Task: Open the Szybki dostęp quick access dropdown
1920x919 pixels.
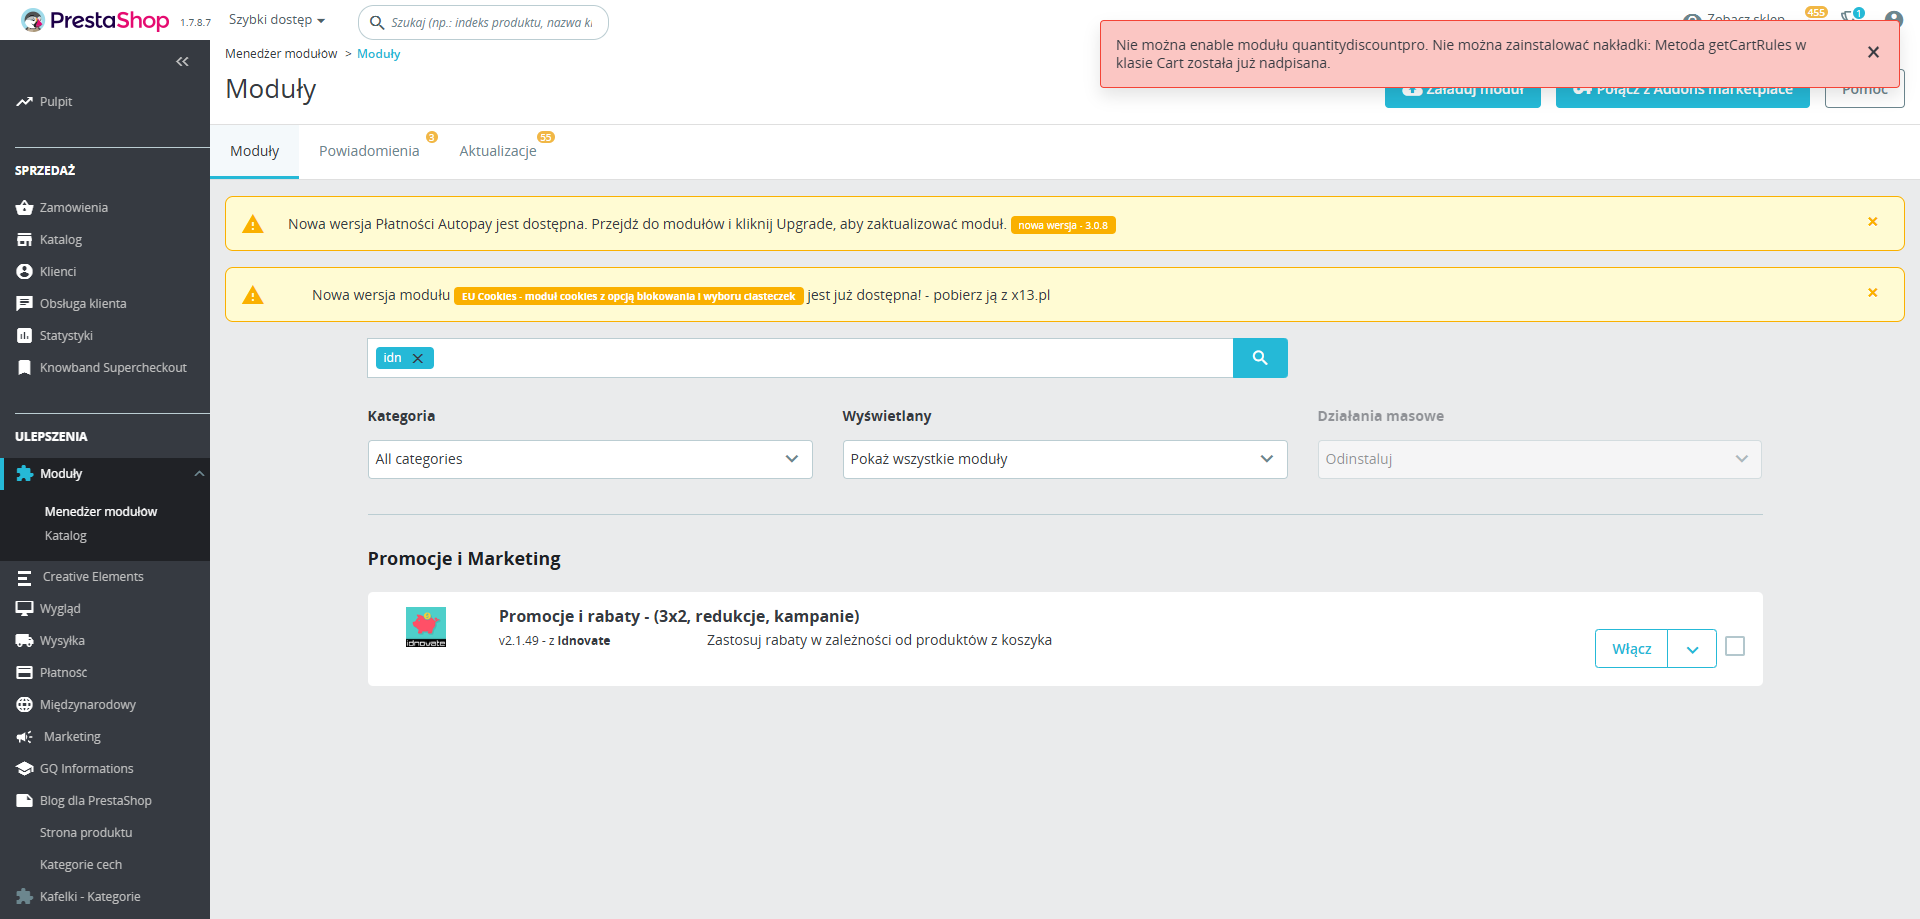Action: (x=277, y=20)
